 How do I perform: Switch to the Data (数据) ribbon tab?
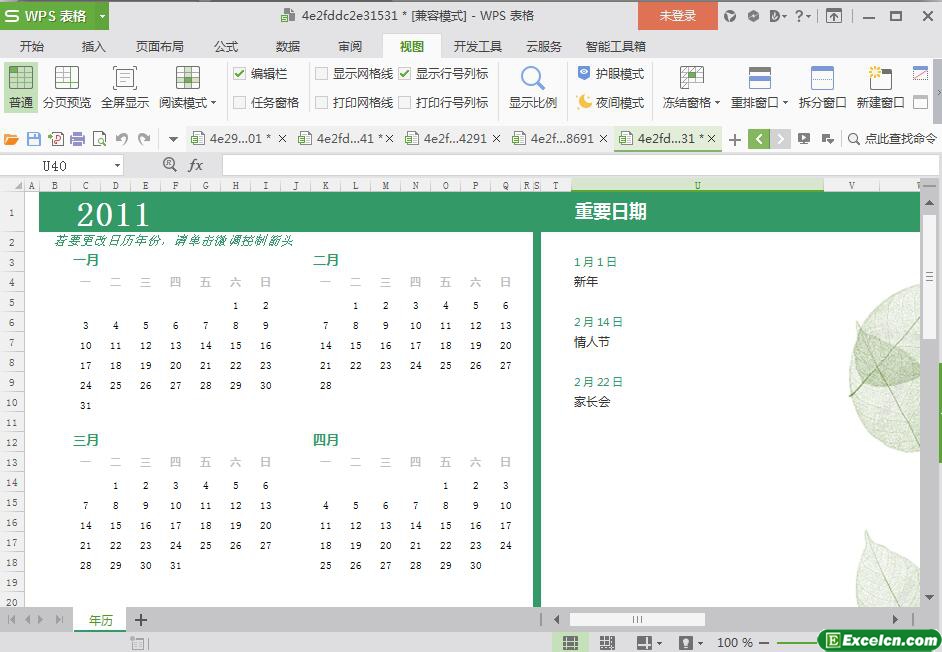(288, 46)
